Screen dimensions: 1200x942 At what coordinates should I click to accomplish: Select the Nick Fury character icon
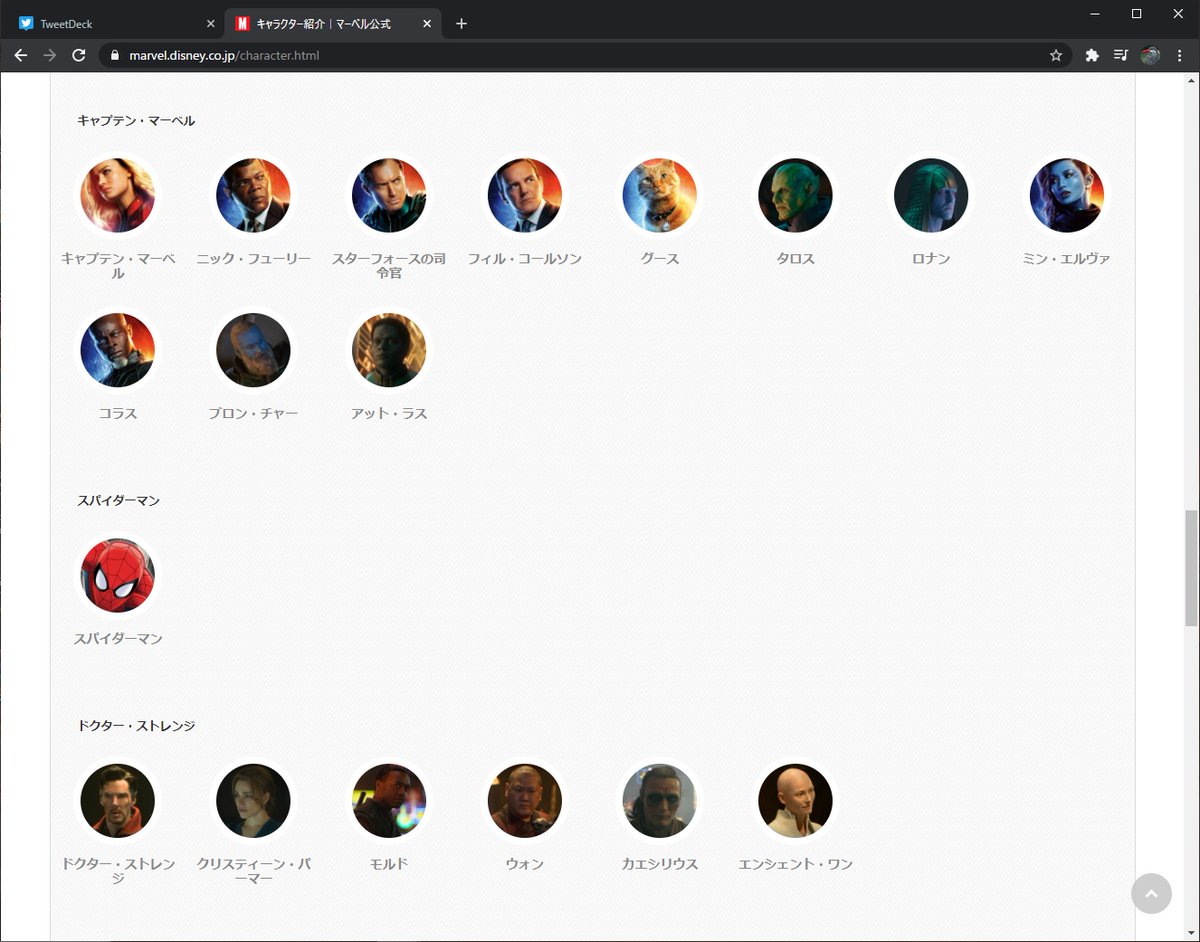pos(253,195)
